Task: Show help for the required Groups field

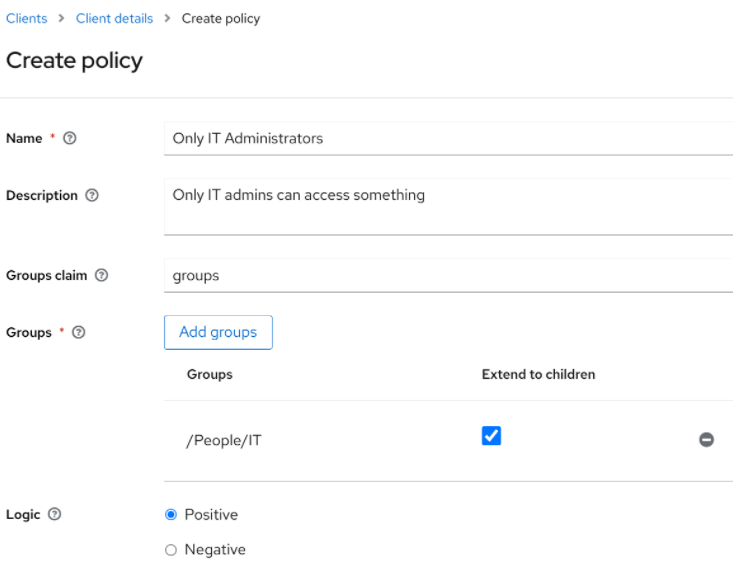Action: [77, 333]
